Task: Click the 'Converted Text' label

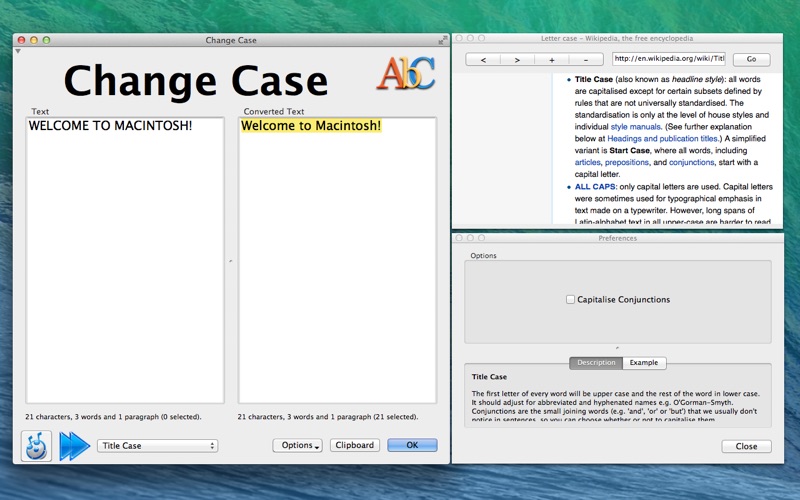Action: point(273,111)
